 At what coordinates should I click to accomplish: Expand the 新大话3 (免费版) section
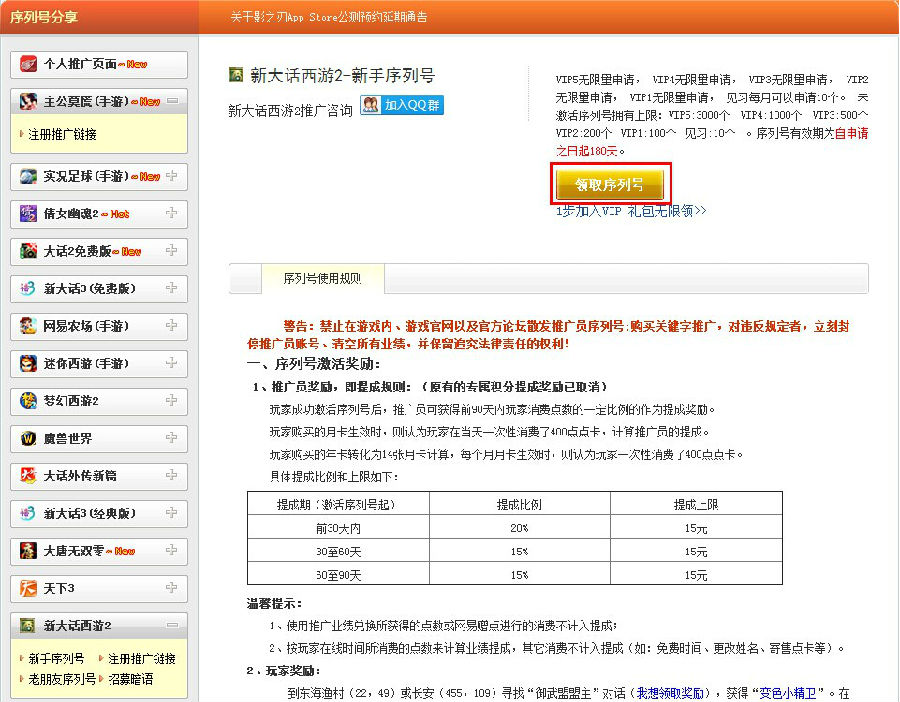pyautogui.click(x=172, y=288)
